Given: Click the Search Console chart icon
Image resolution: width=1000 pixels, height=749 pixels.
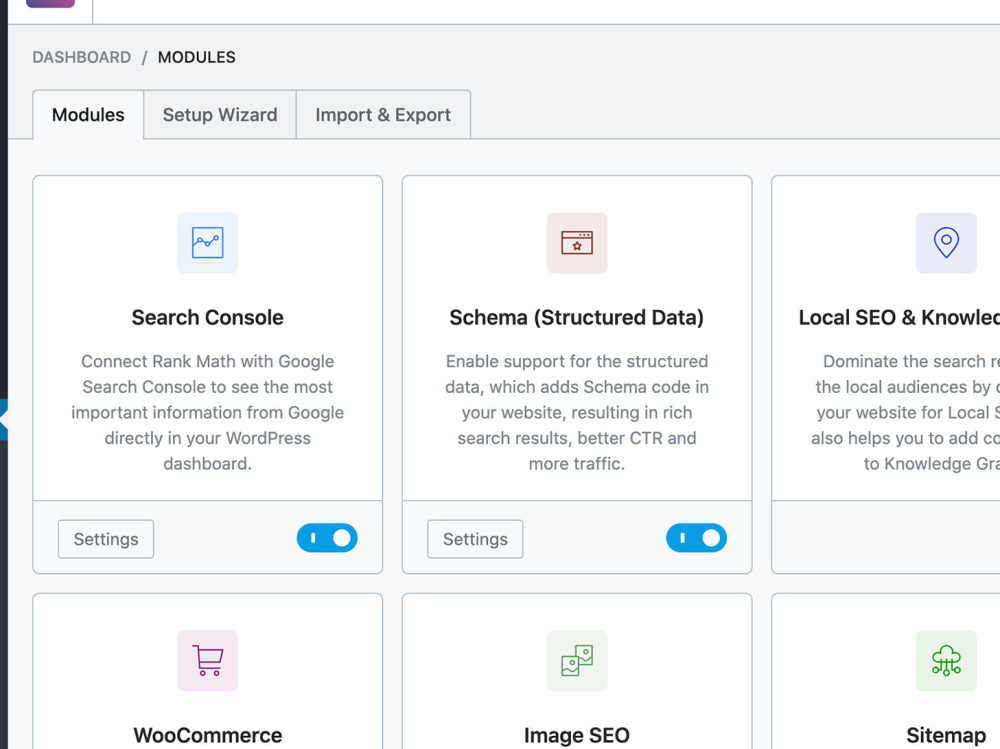Looking at the screenshot, I should (207, 243).
